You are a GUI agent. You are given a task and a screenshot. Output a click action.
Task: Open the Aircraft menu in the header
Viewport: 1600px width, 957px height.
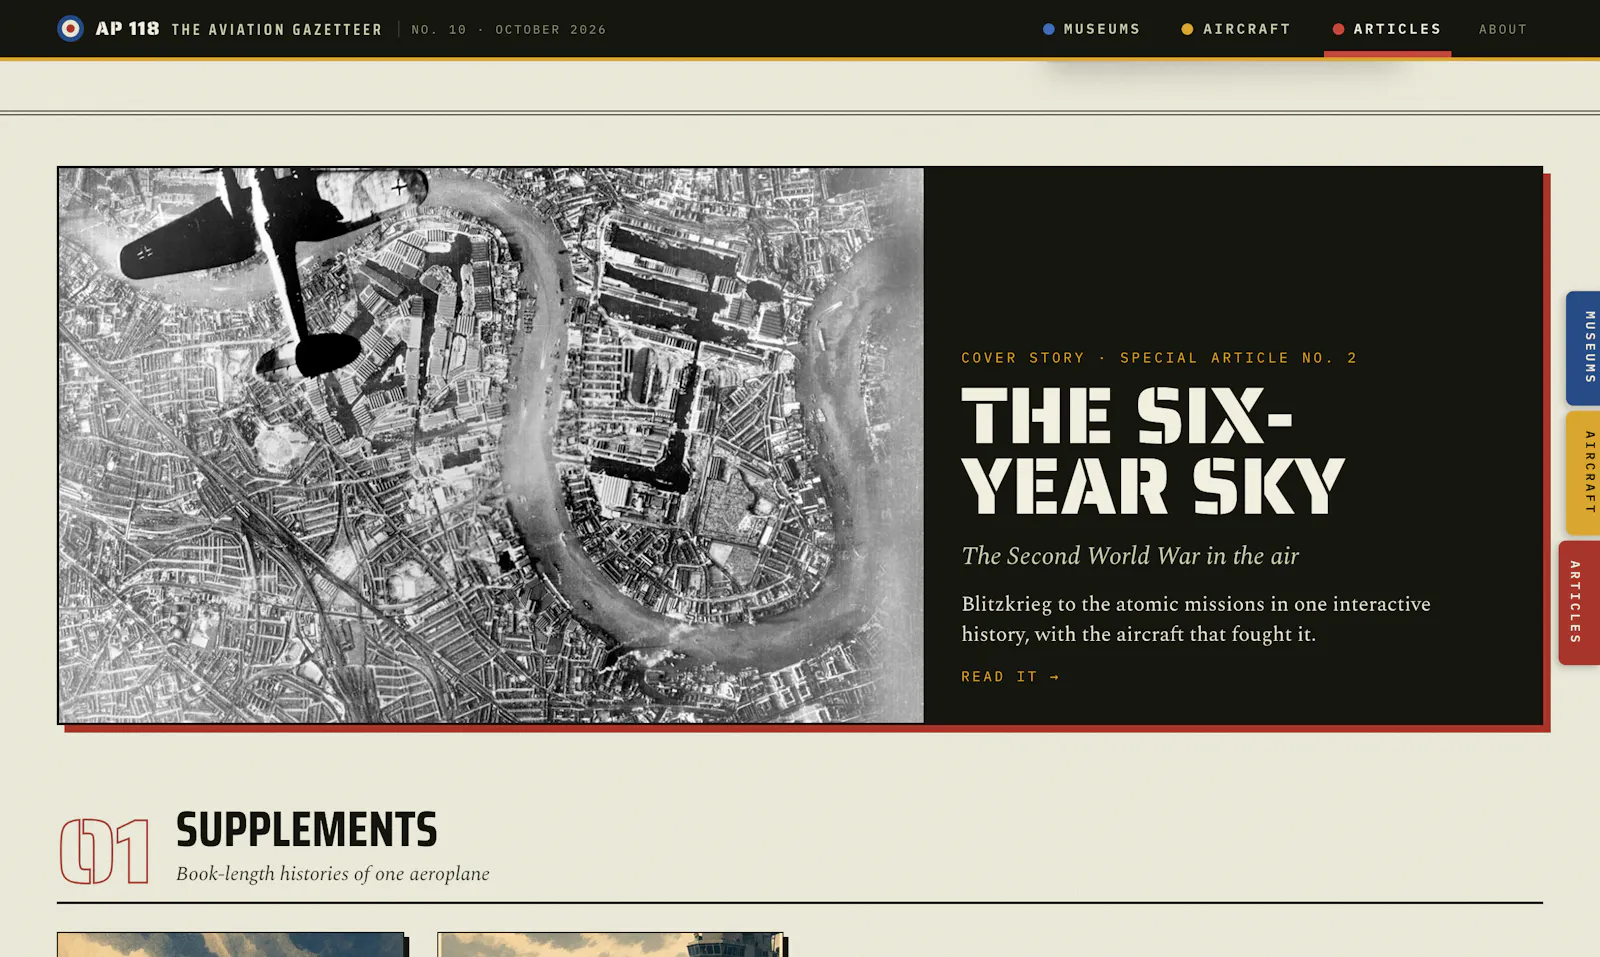pyautogui.click(x=1236, y=29)
